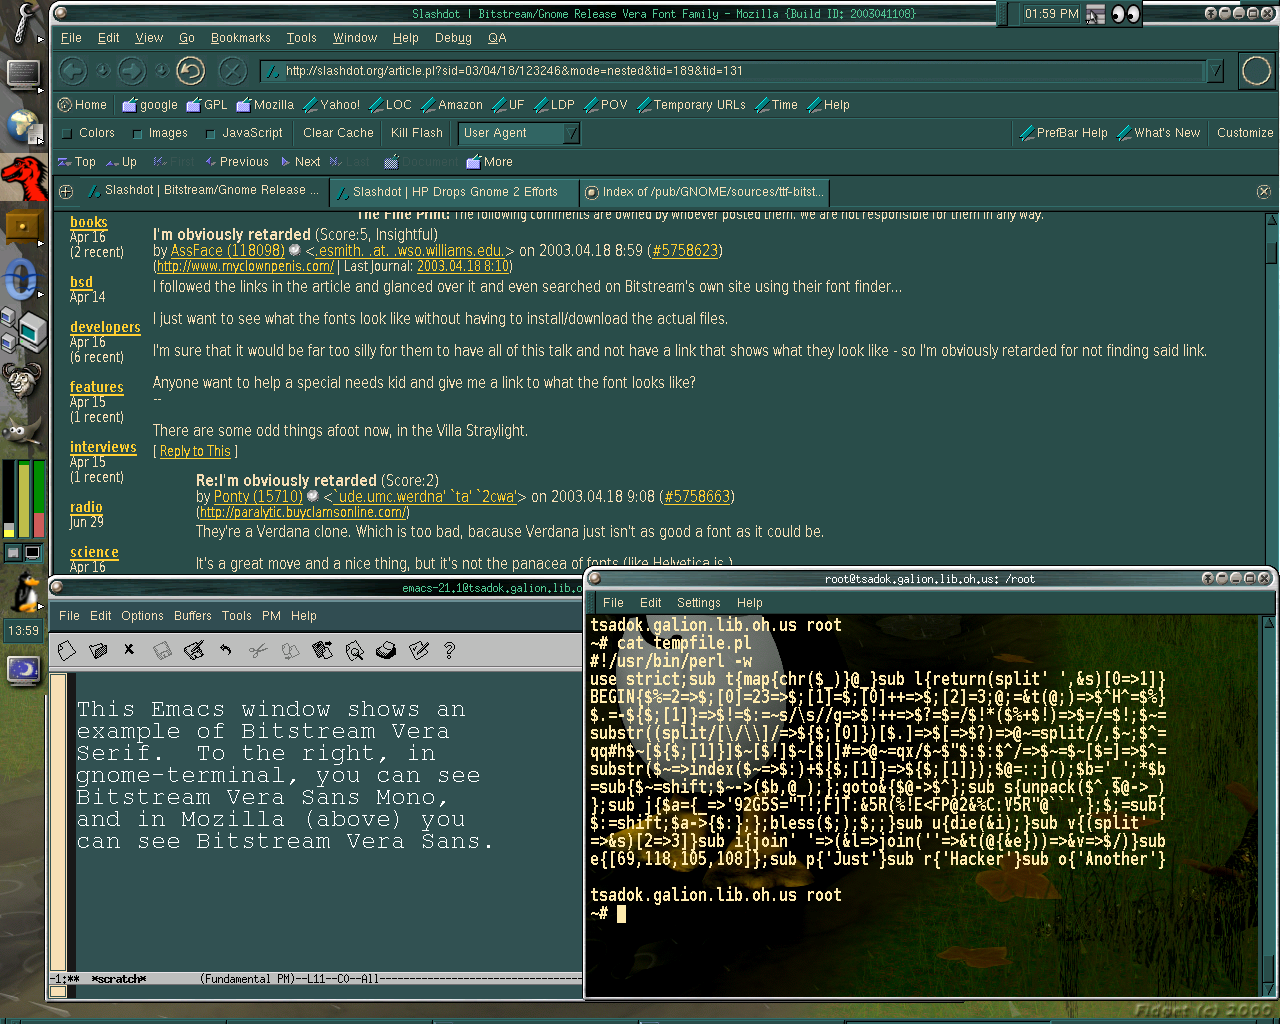Viewport: 1280px width, 1024px height.
Task: Open a new tab with the plus icon
Action: click(66, 192)
